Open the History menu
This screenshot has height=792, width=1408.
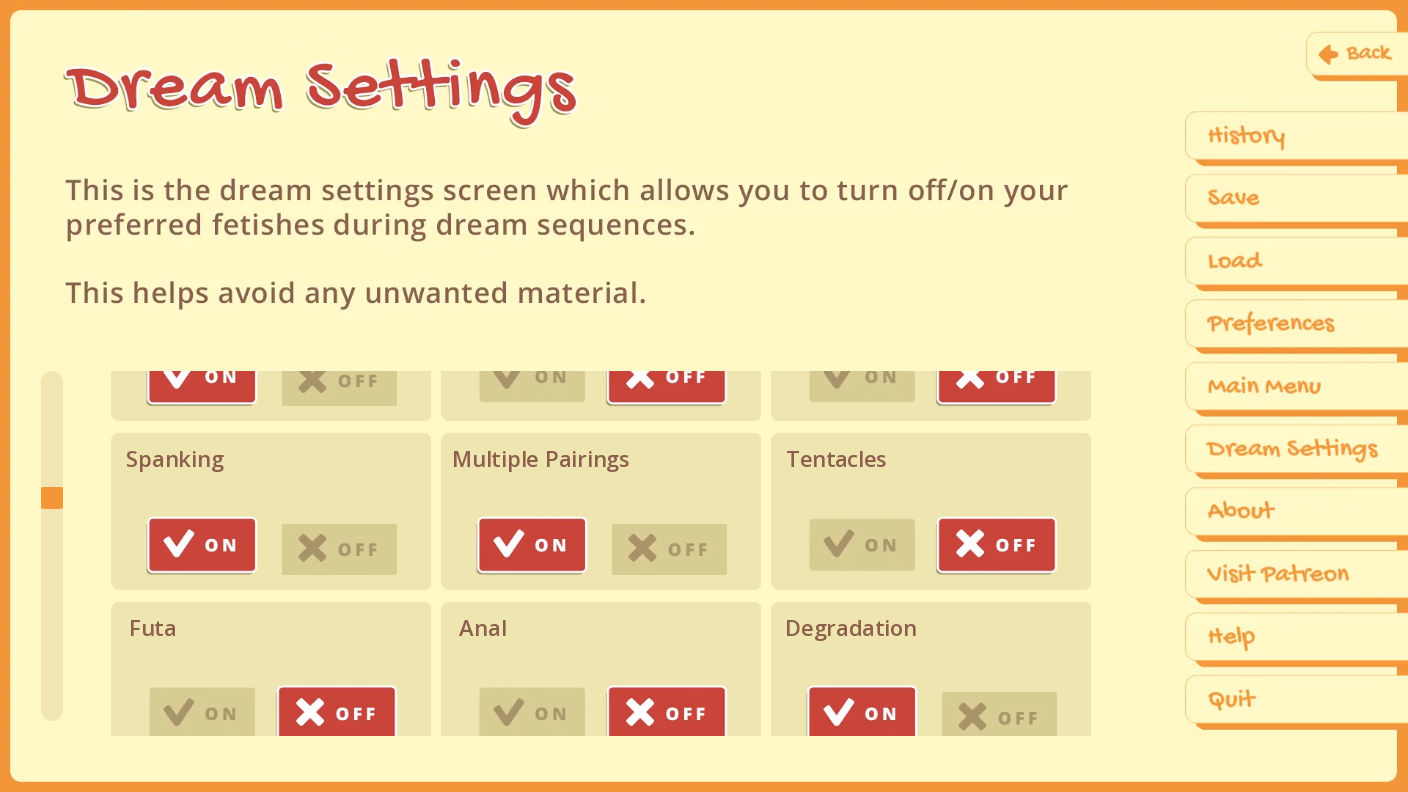1246,136
